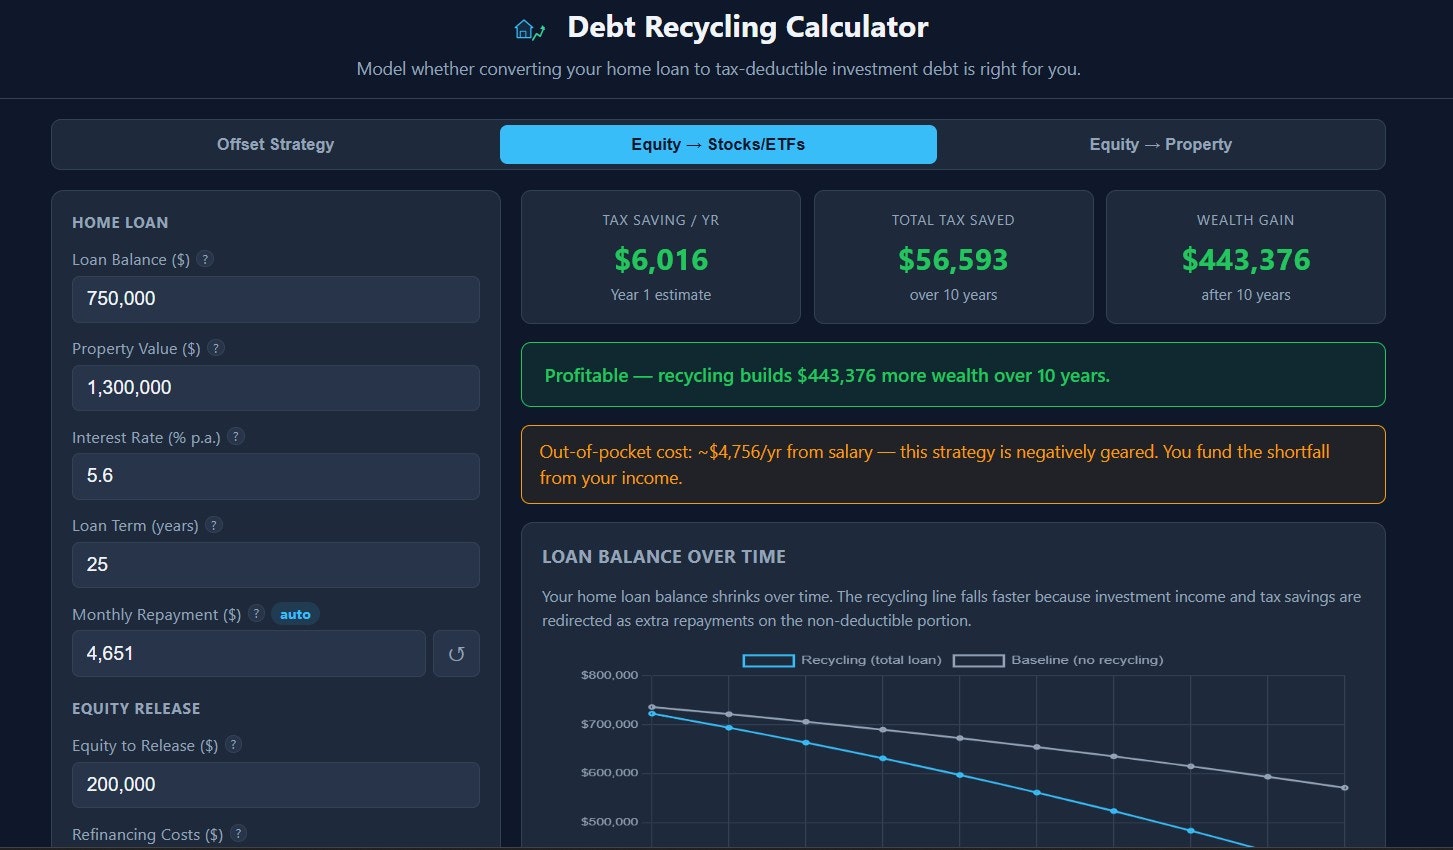Select the Interest Rate input field
Screen dimensions: 1453x850
[x=276, y=476]
